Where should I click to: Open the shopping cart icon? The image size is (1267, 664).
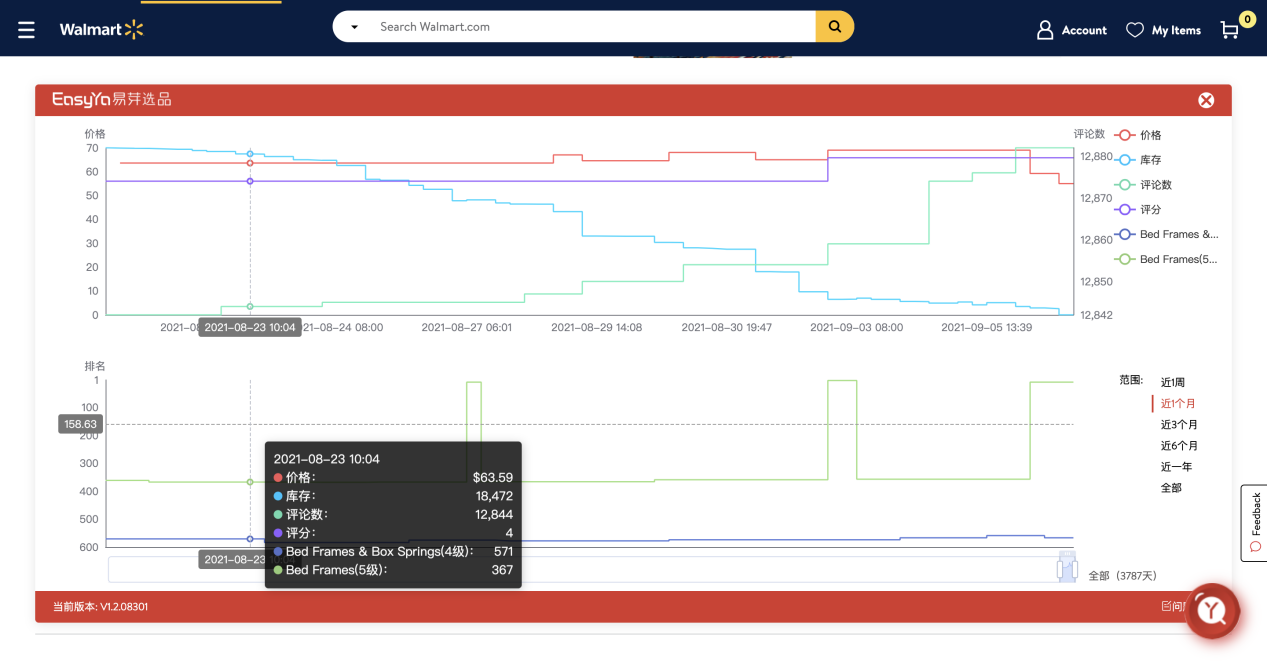click(x=1230, y=30)
